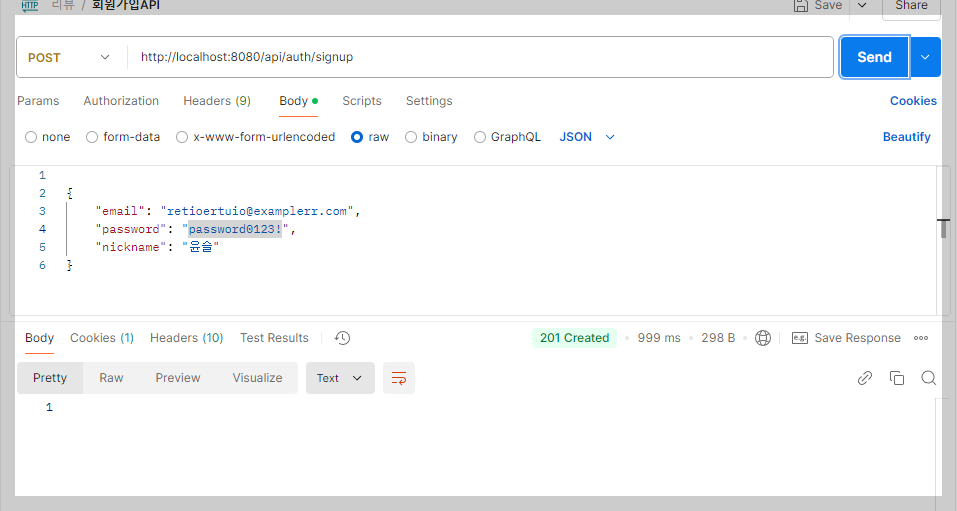This screenshot has width=957, height=511.
Task: Select the GraphQL body radio option
Action: click(x=480, y=137)
